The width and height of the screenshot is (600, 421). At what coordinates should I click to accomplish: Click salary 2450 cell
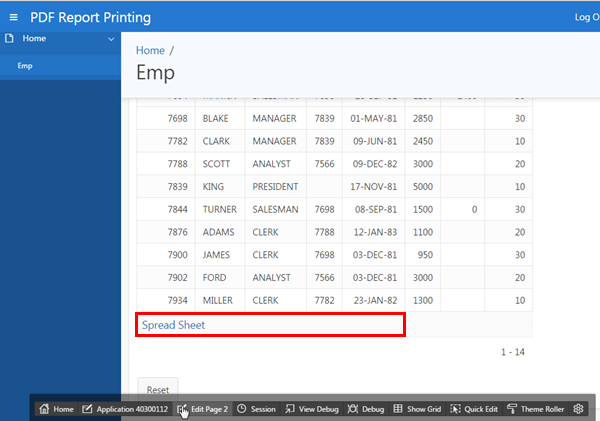(422, 141)
